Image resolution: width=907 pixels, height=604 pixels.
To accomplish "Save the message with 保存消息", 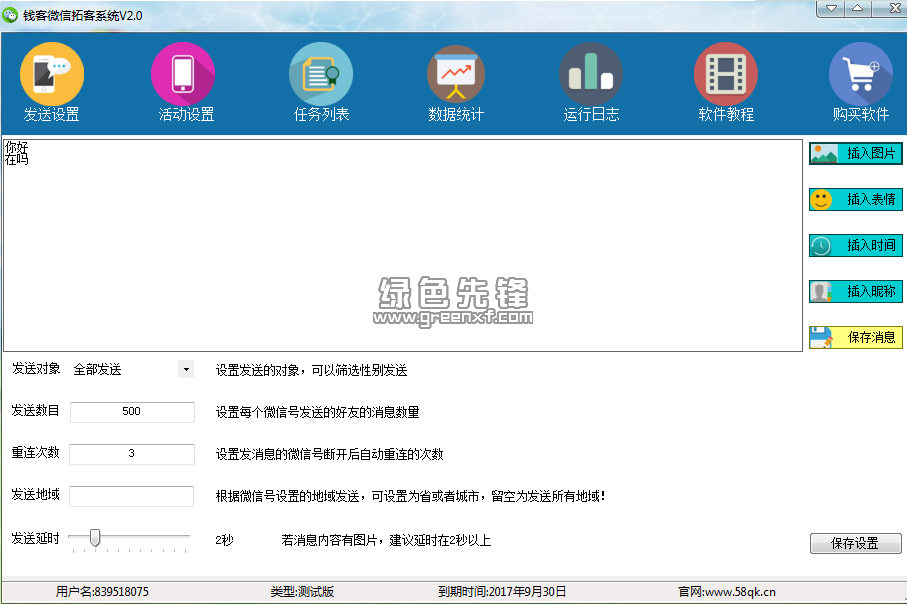I will (x=856, y=338).
